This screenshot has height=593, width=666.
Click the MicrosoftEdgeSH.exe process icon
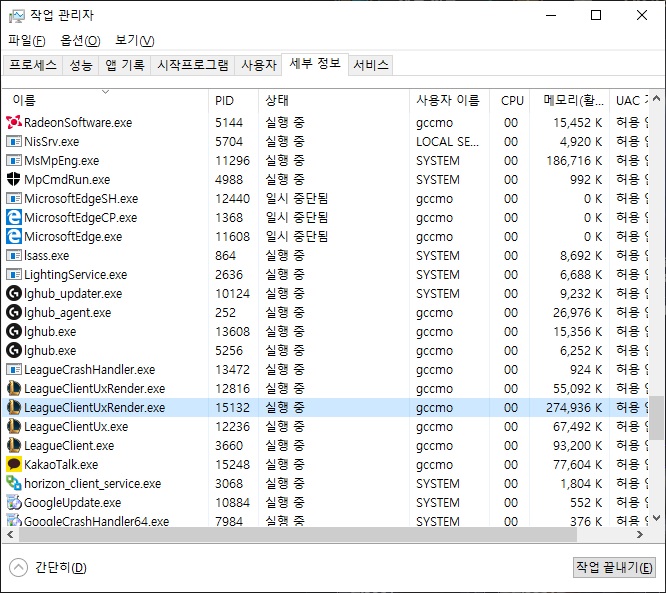[14, 198]
